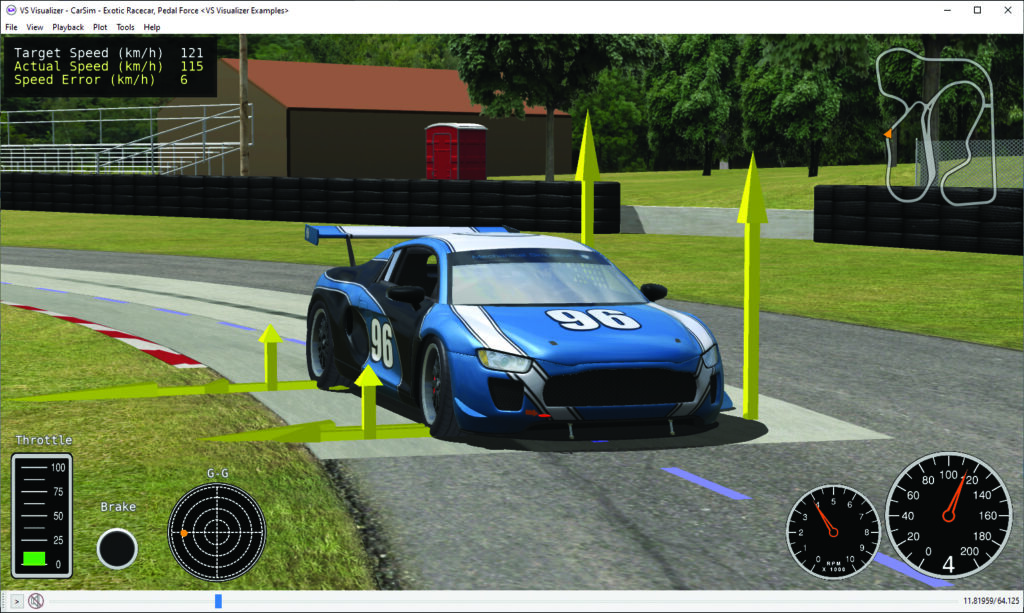Click the speedometer gauge
The height and width of the screenshot is (613, 1024).
coord(948,515)
